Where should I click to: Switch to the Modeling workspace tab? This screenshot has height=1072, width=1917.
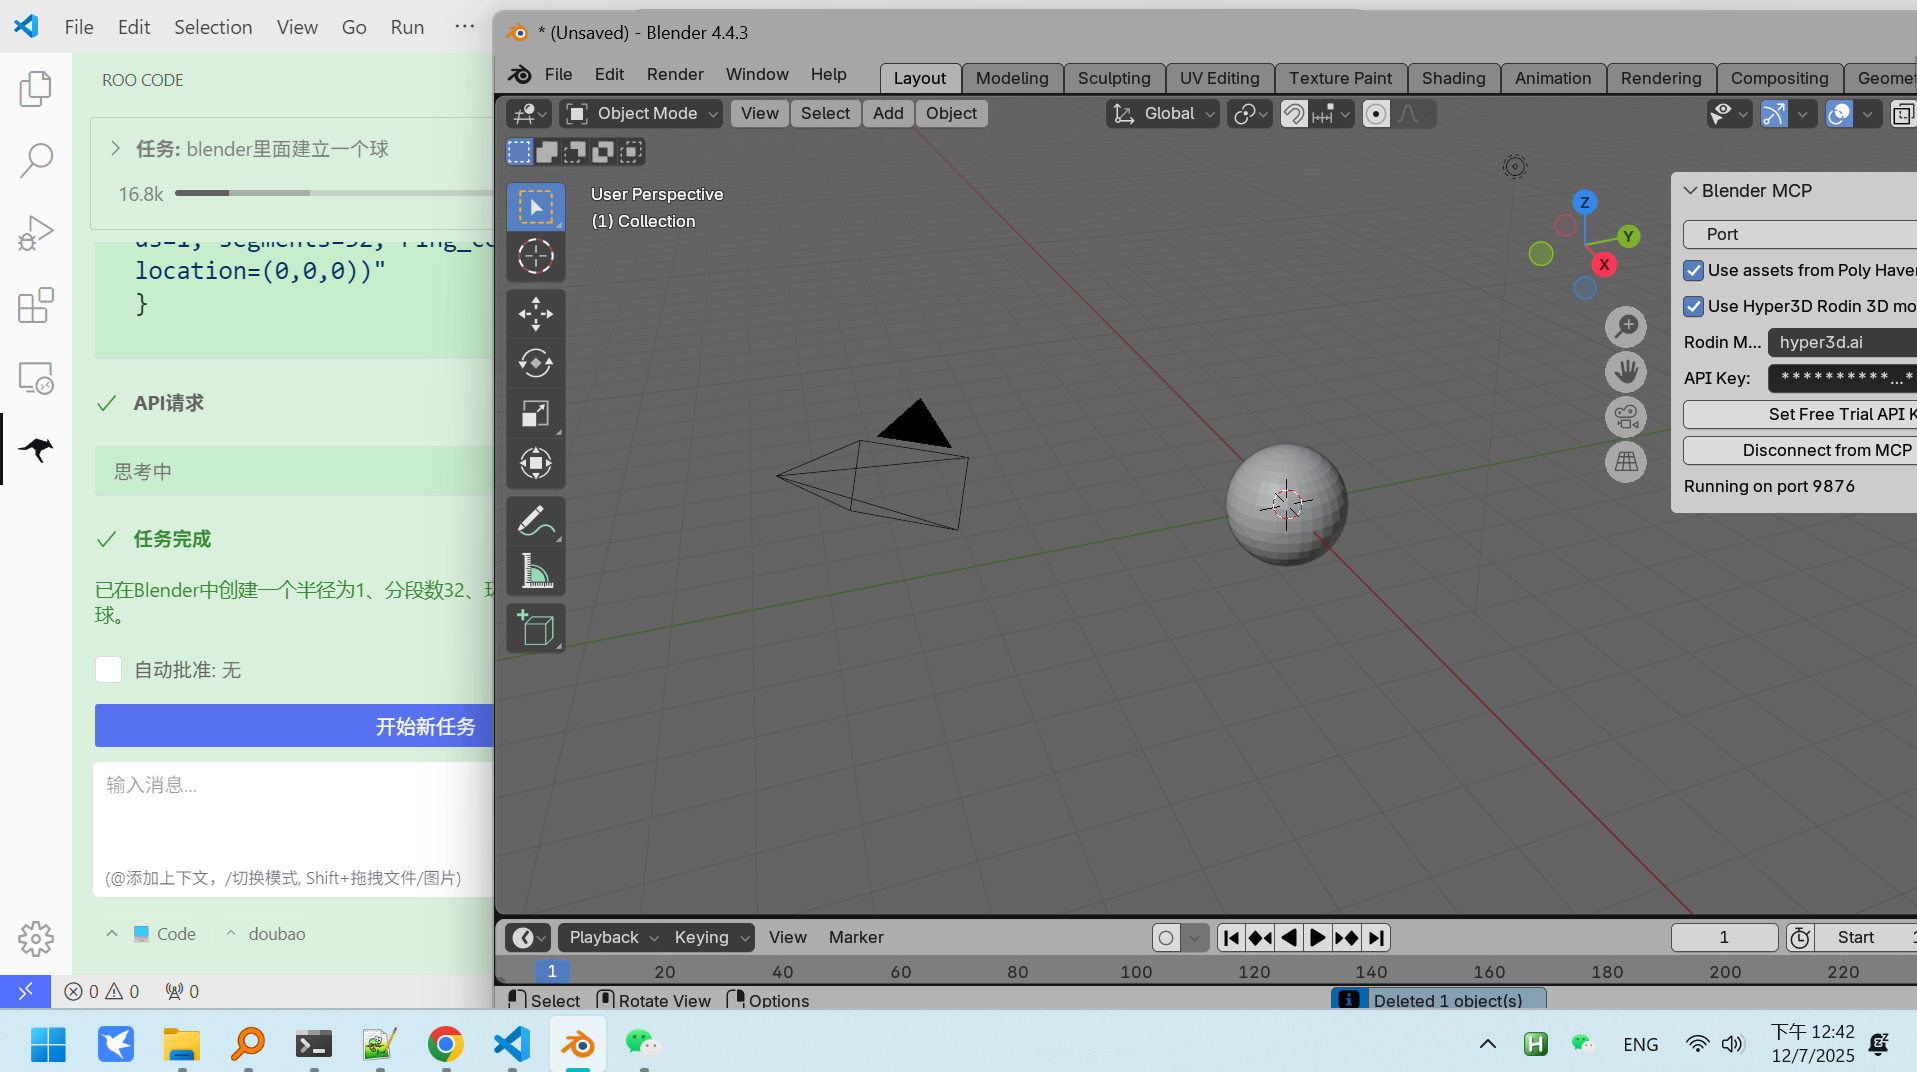click(x=1012, y=78)
